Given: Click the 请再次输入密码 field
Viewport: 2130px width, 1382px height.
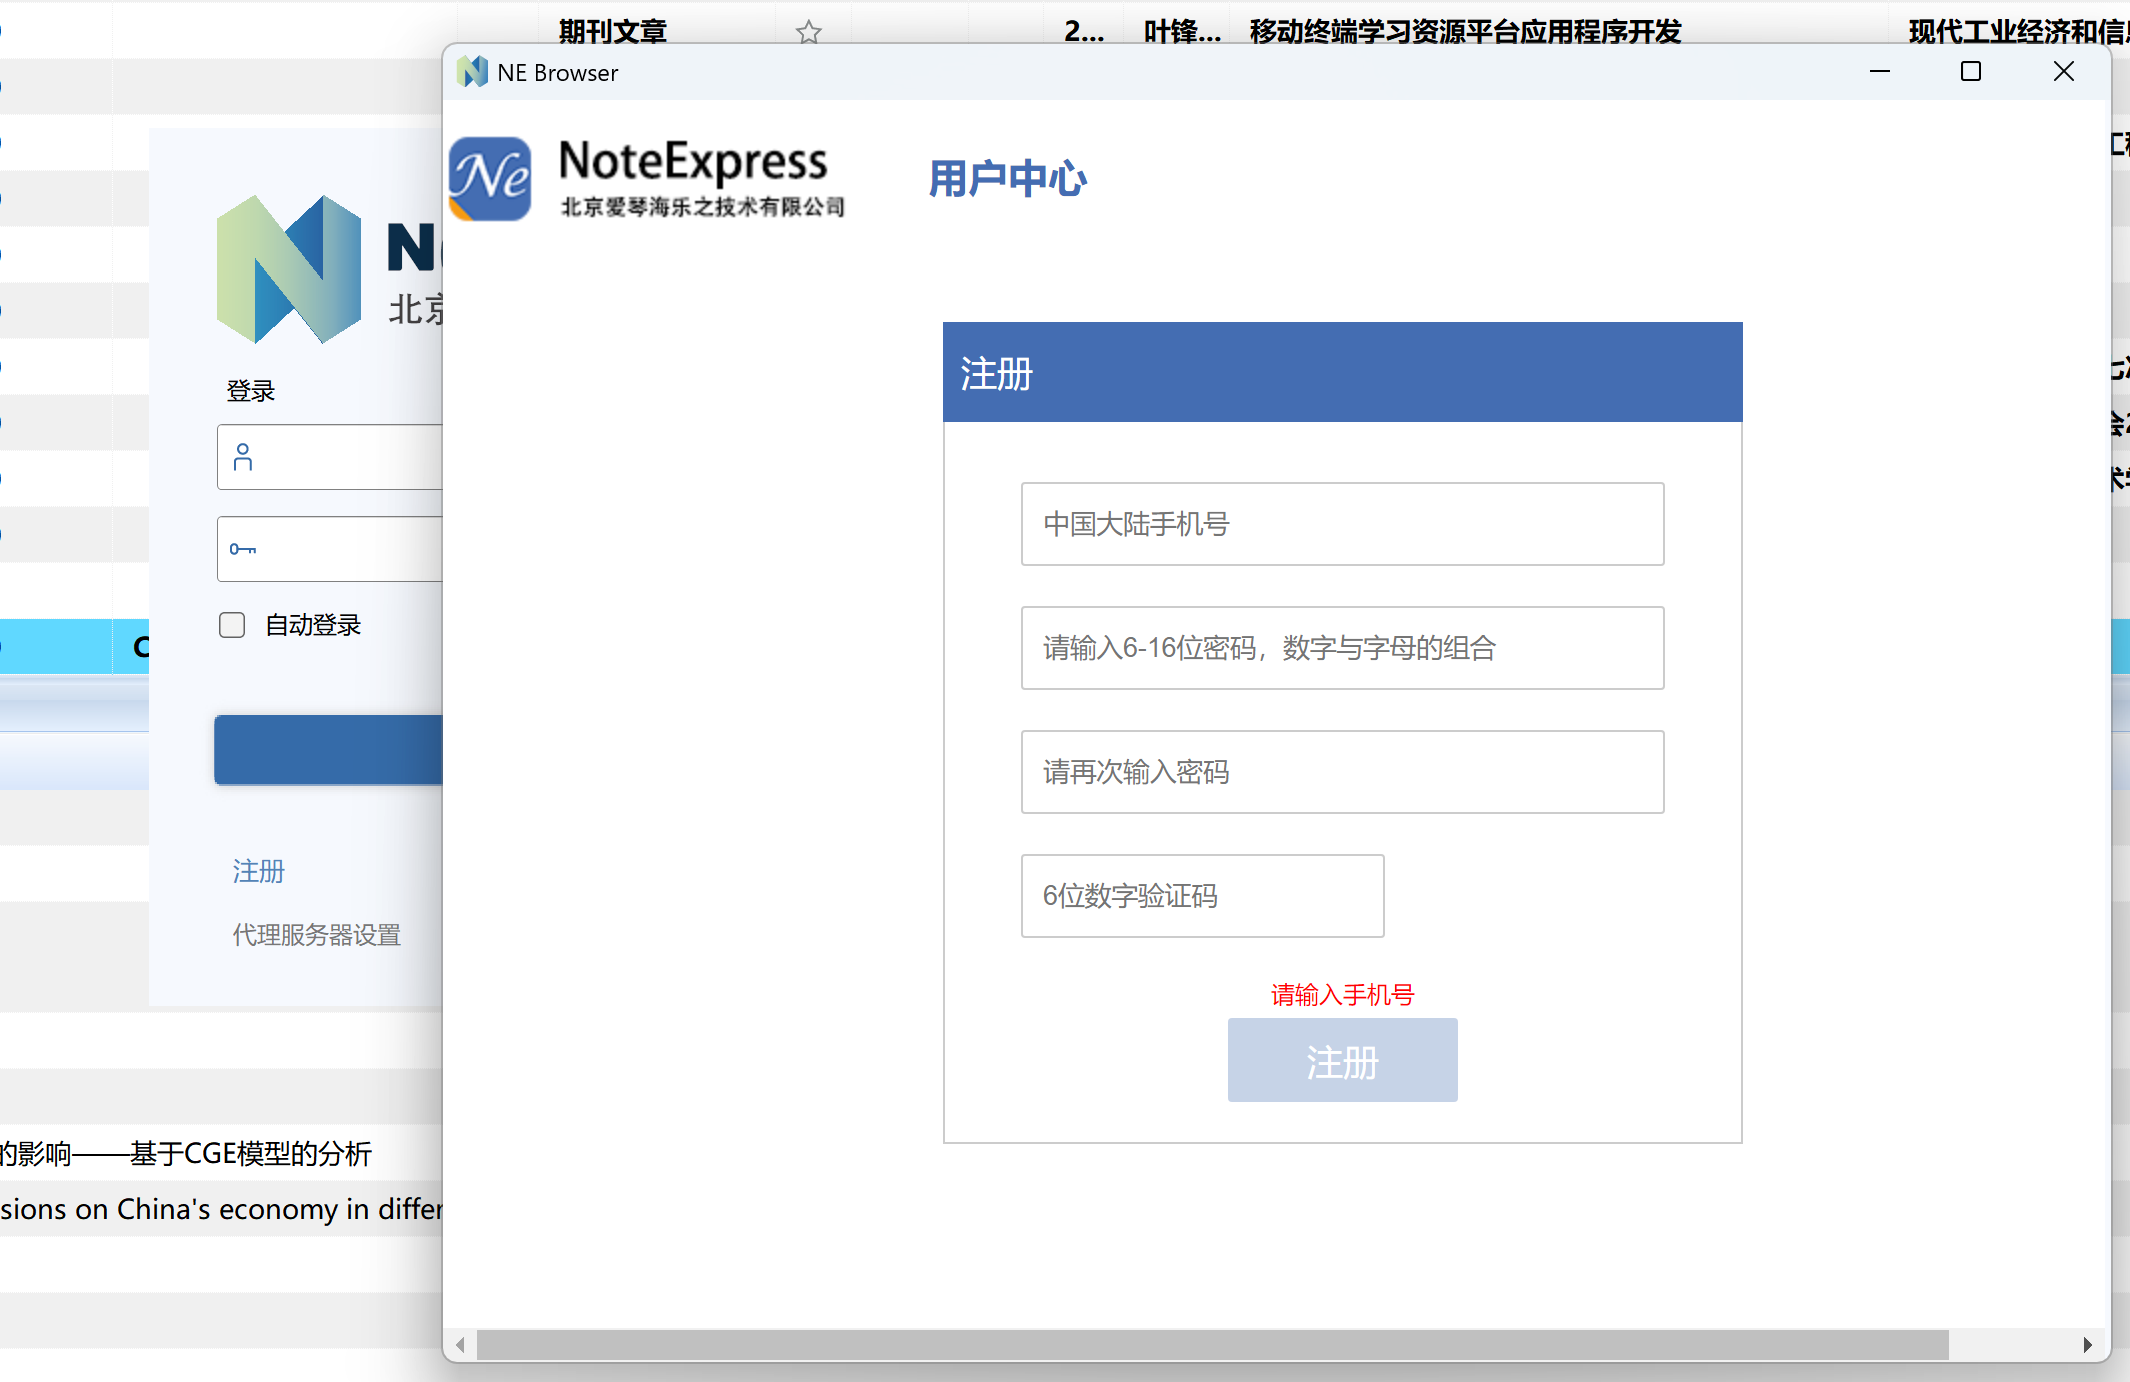Looking at the screenshot, I should 1341,772.
